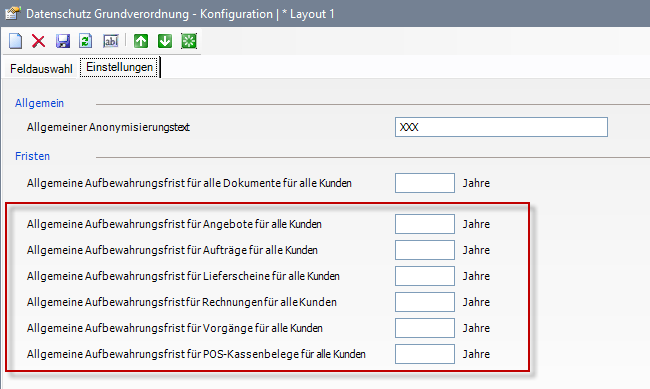Image resolution: width=650 pixels, height=389 pixels.
Task: Click the Jahre field for Angebote
Action: tap(424, 224)
